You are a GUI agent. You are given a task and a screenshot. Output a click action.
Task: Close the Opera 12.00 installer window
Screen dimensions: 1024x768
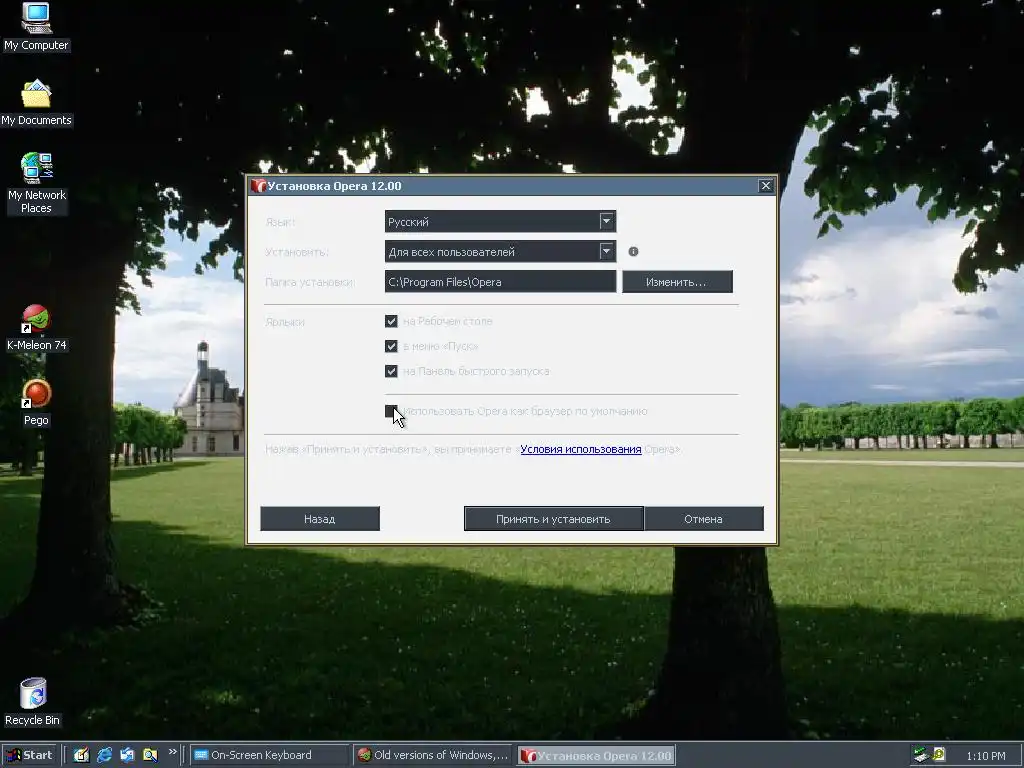(x=766, y=186)
